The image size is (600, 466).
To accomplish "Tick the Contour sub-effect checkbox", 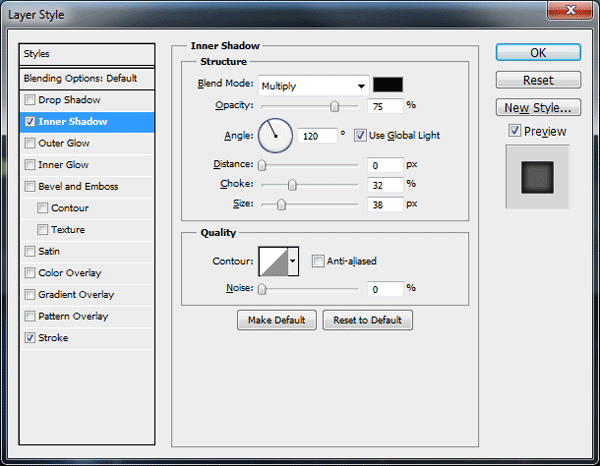I will tap(42, 208).
